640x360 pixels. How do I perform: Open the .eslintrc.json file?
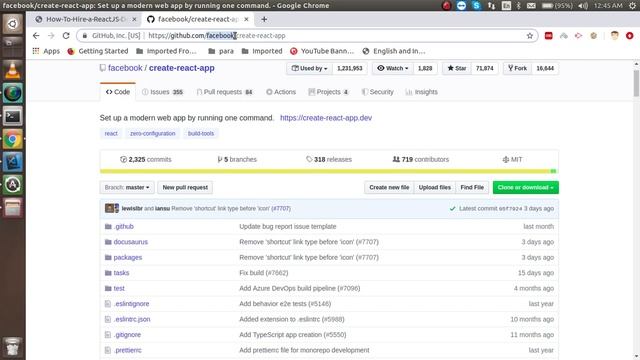point(132,319)
